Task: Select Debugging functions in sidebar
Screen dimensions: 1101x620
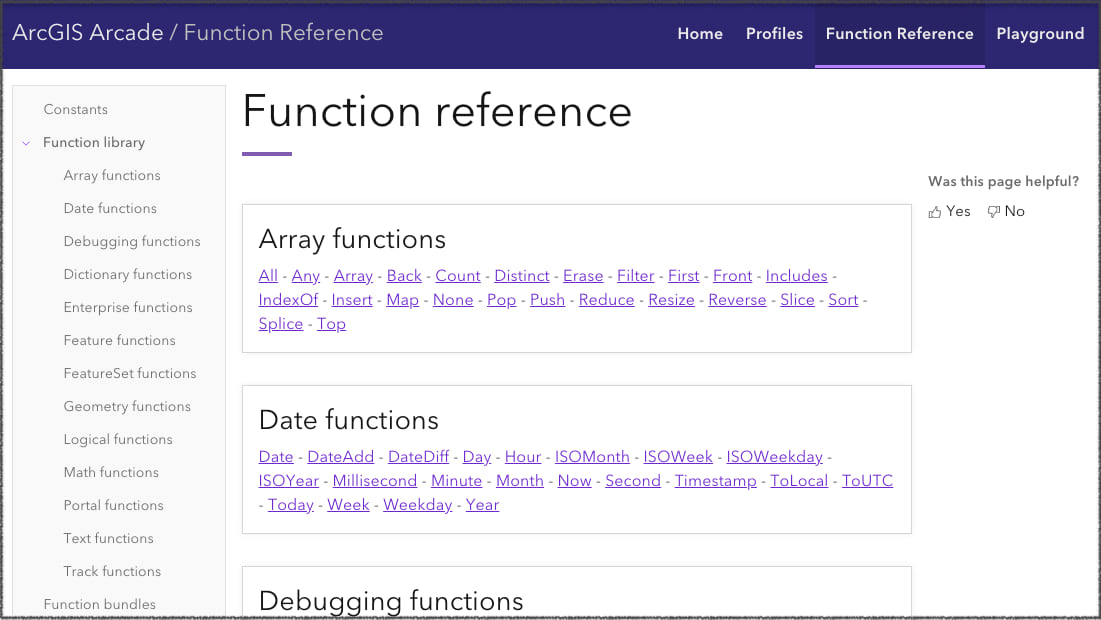Action: 132,242
